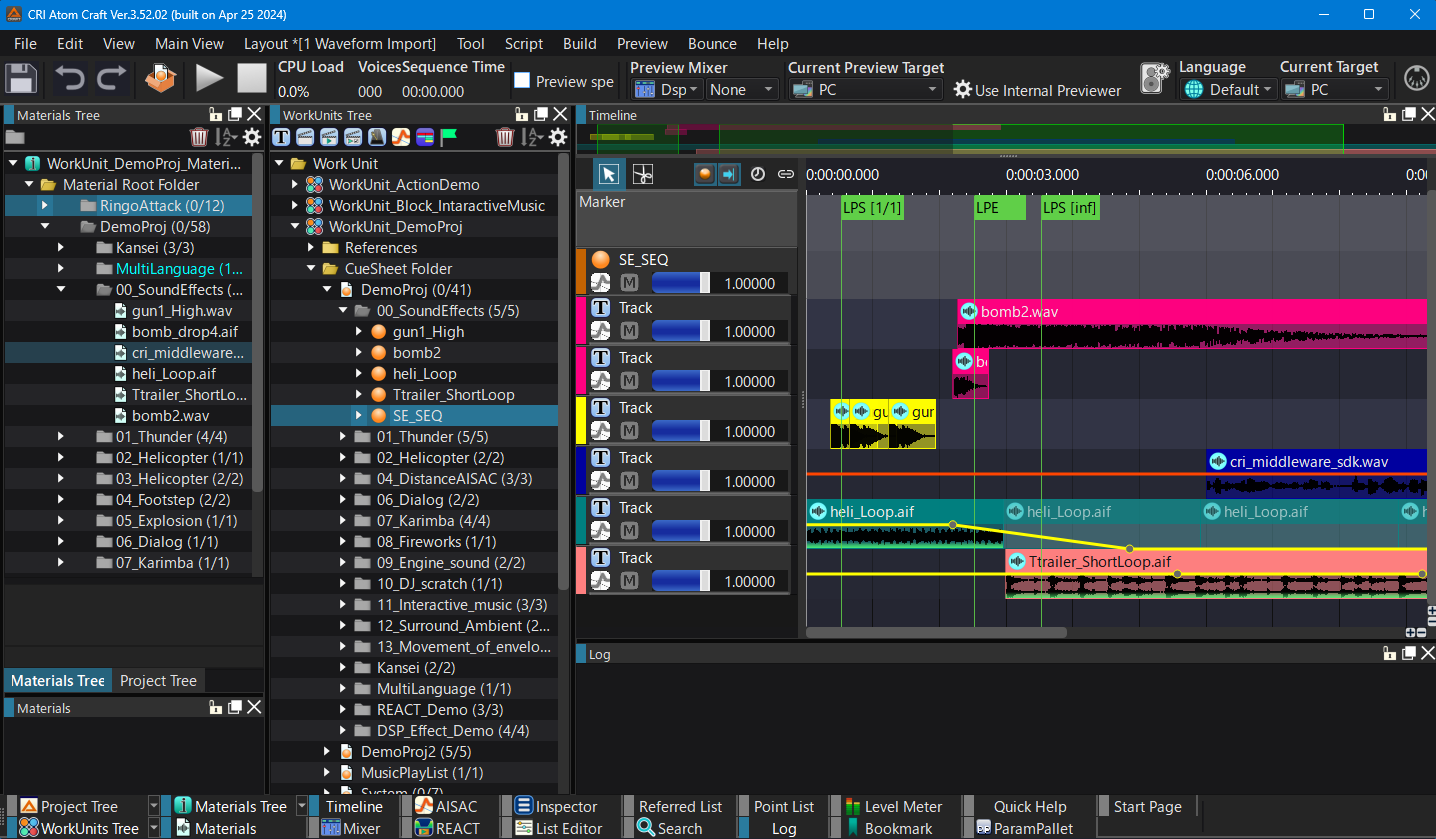Image resolution: width=1436 pixels, height=839 pixels.
Task: Open the Language Default dropdown
Action: pyautogui.click(x=1227, y=89)
